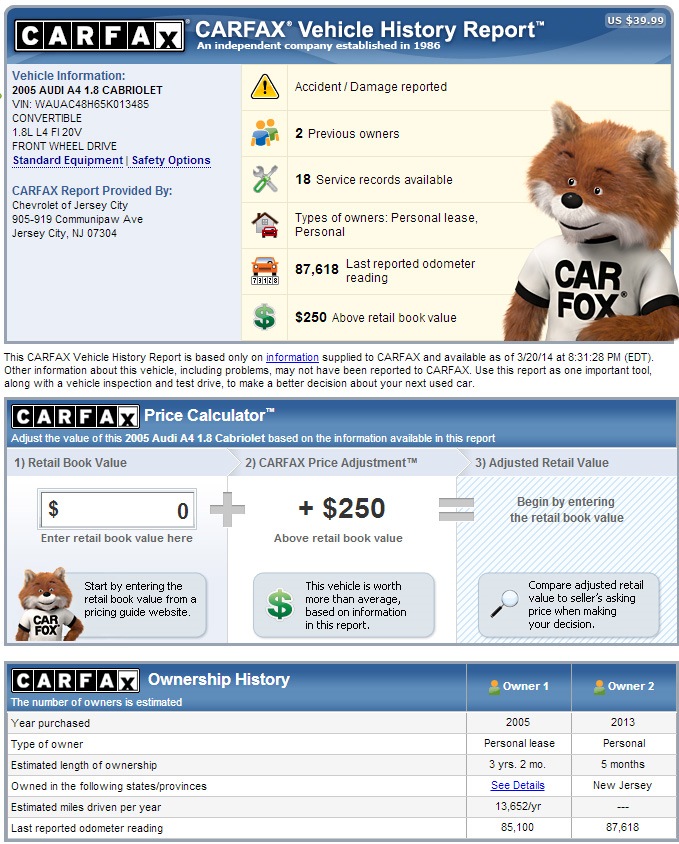Open the Safety Options link
The image size is (679, 844).
pos(171,160)
